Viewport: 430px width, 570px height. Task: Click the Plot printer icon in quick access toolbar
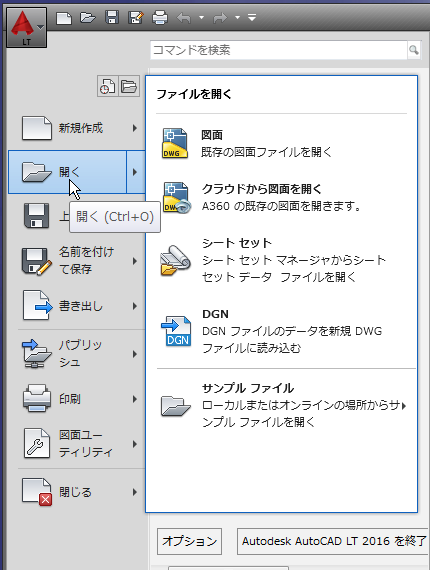(160, 17)
